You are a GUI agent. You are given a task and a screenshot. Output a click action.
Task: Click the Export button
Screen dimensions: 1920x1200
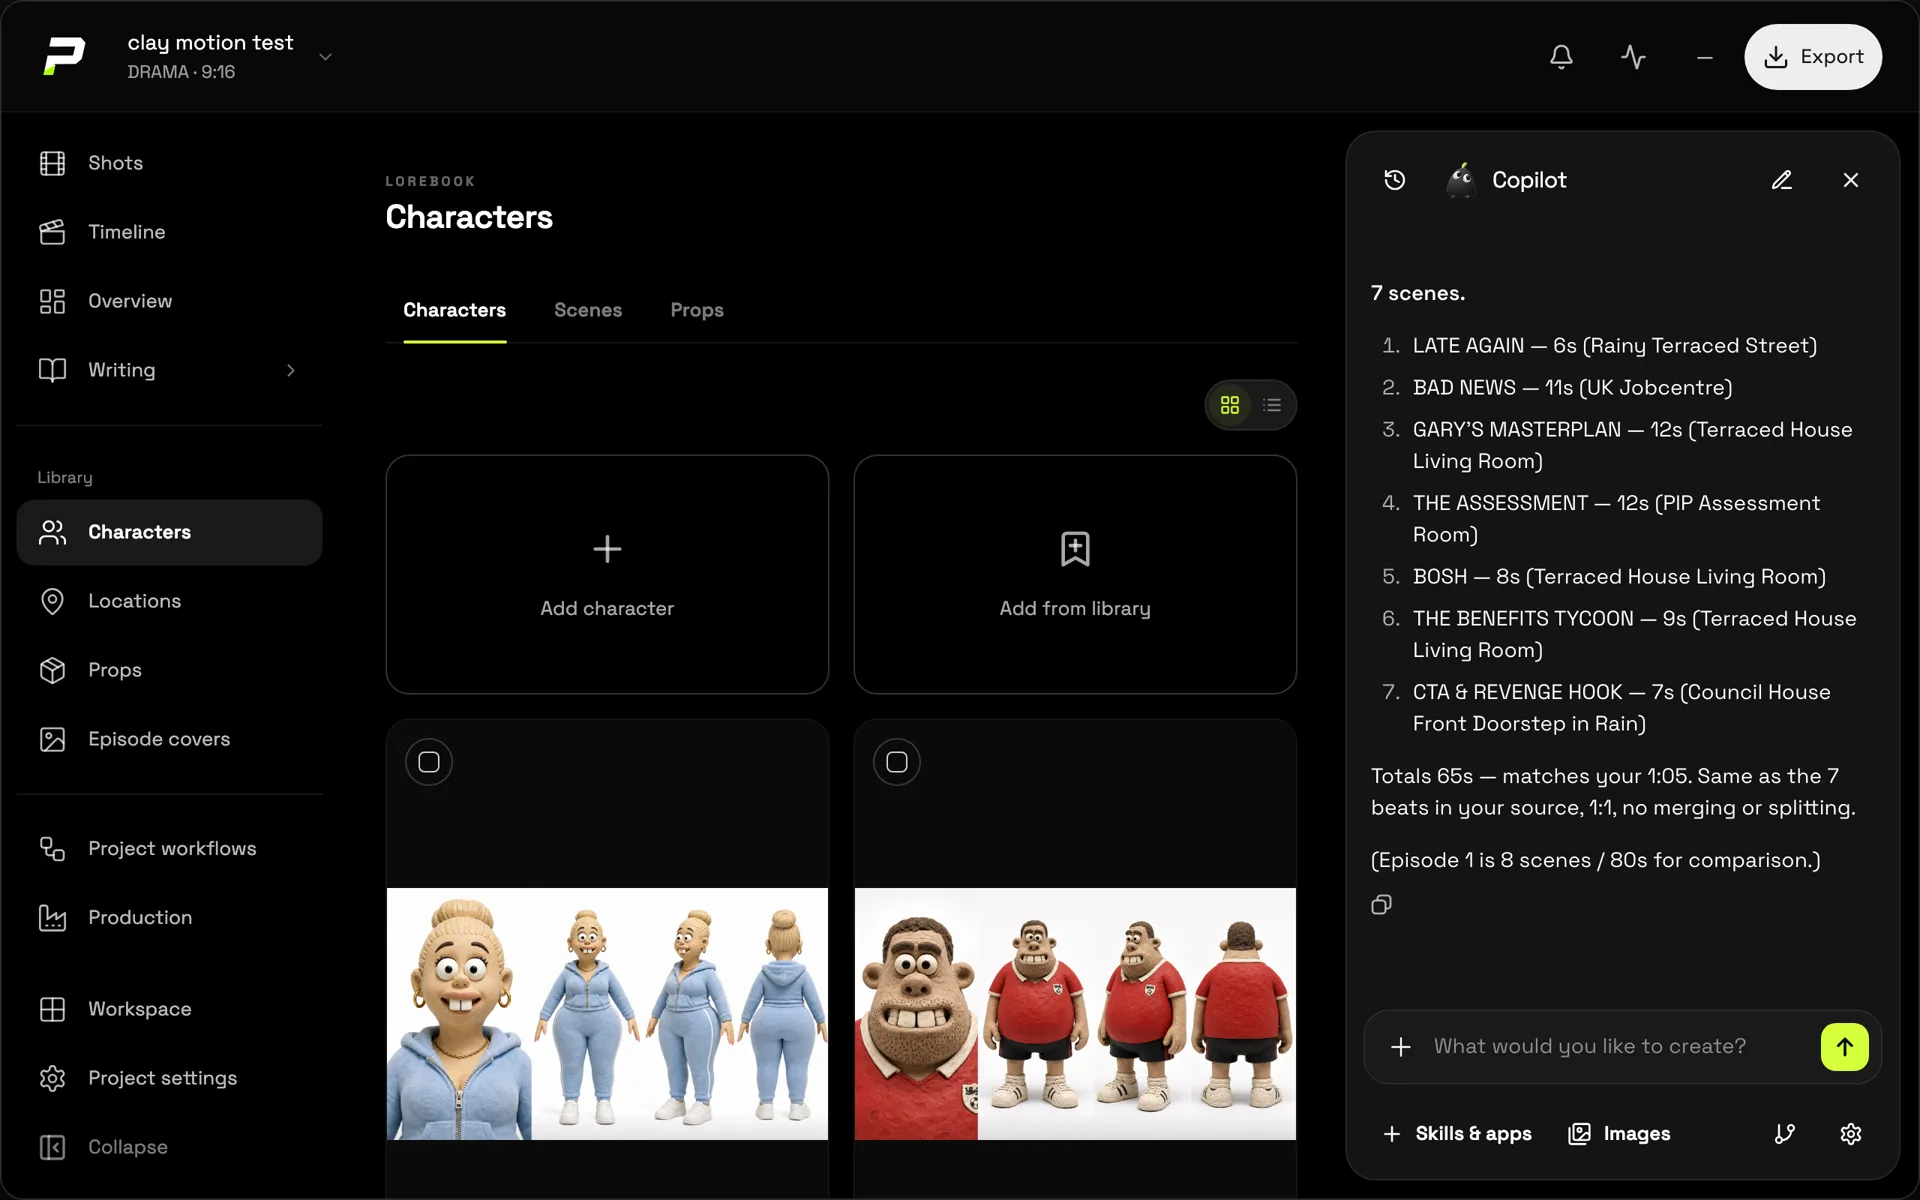(x=1813, y=57)
